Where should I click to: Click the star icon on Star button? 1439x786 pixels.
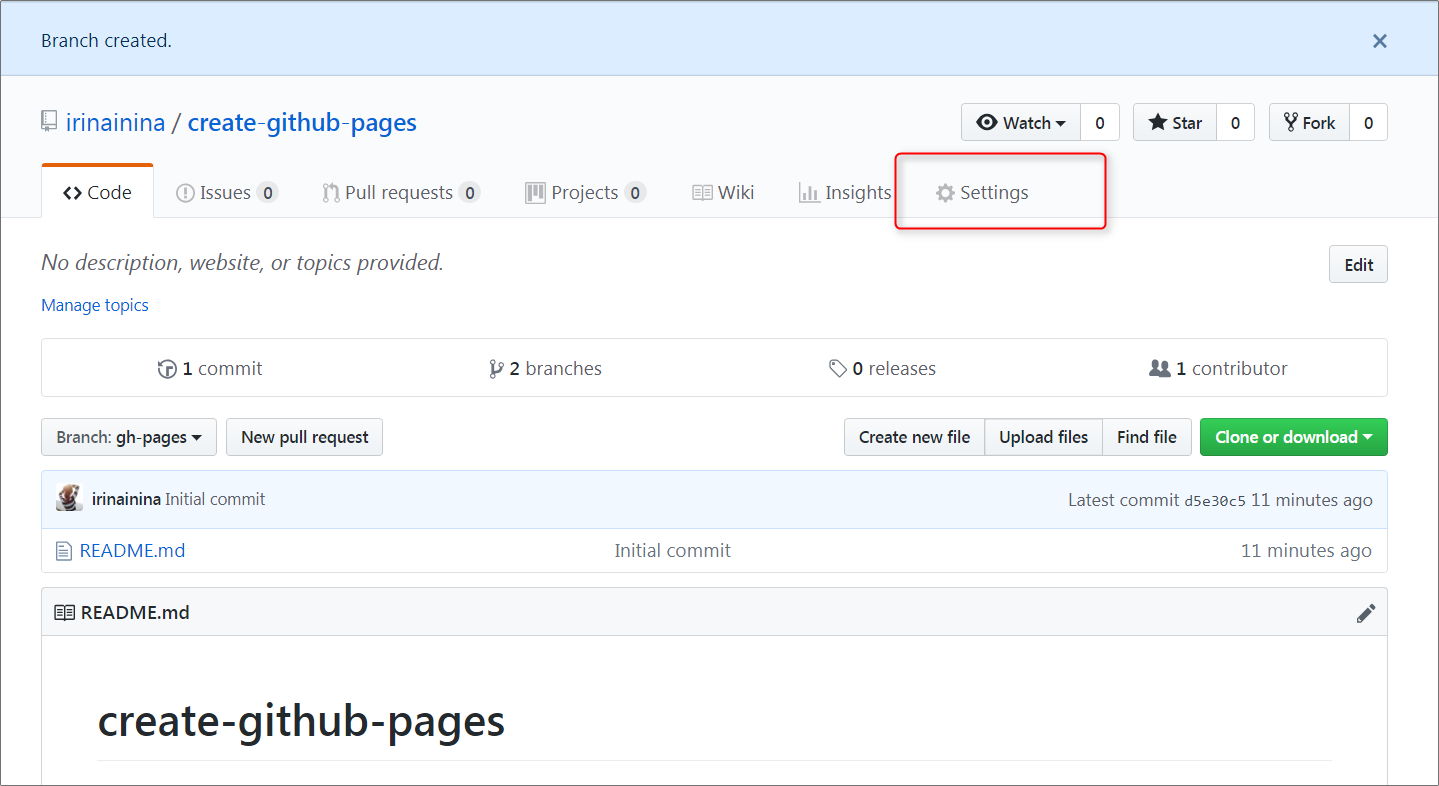click(x=1158, y=122)
